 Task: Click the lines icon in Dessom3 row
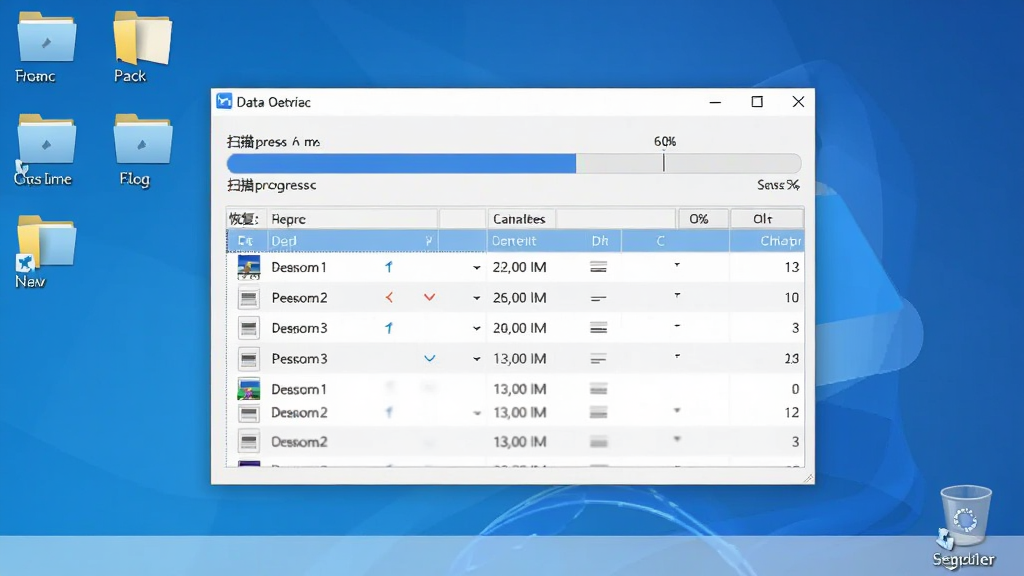[x=598, y=328]
